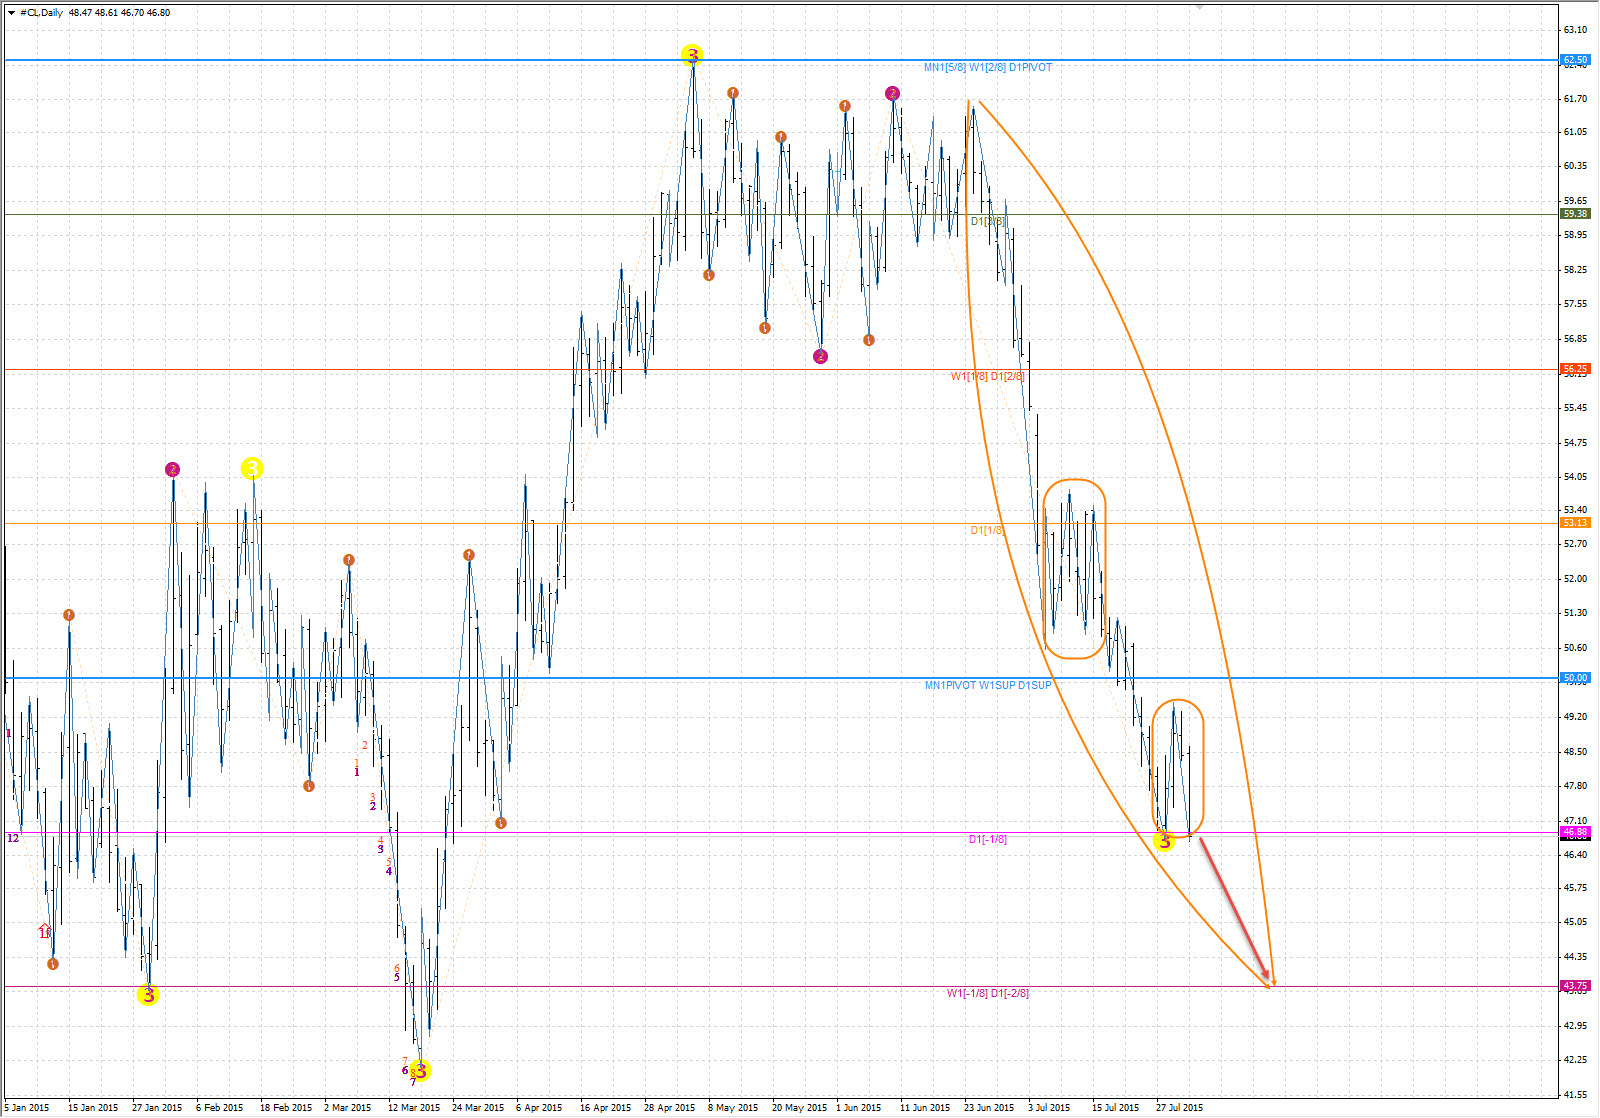1600x1118 pixels.
Task: Click the orange 53.13 price tag
Action: click(1575, 523)
